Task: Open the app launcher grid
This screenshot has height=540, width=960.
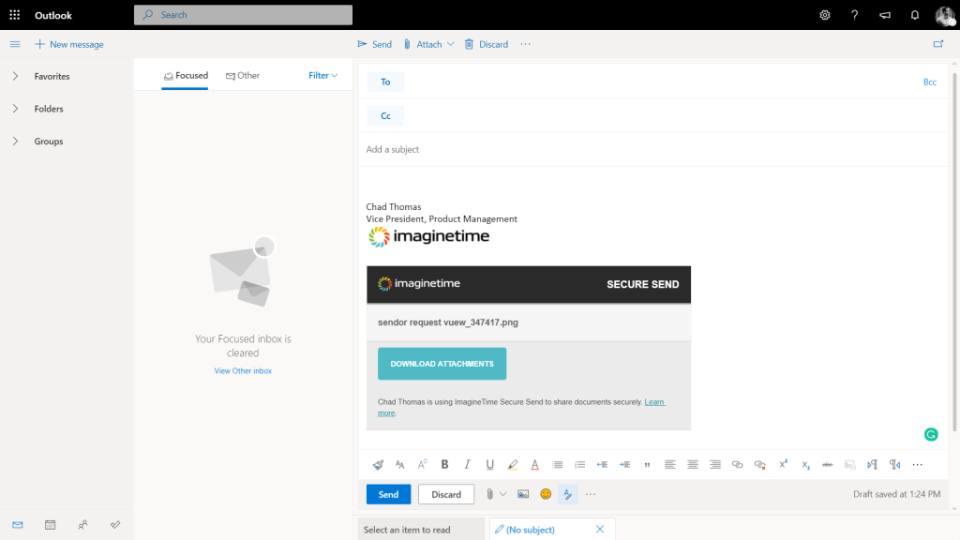Action: tap(15, 15)
